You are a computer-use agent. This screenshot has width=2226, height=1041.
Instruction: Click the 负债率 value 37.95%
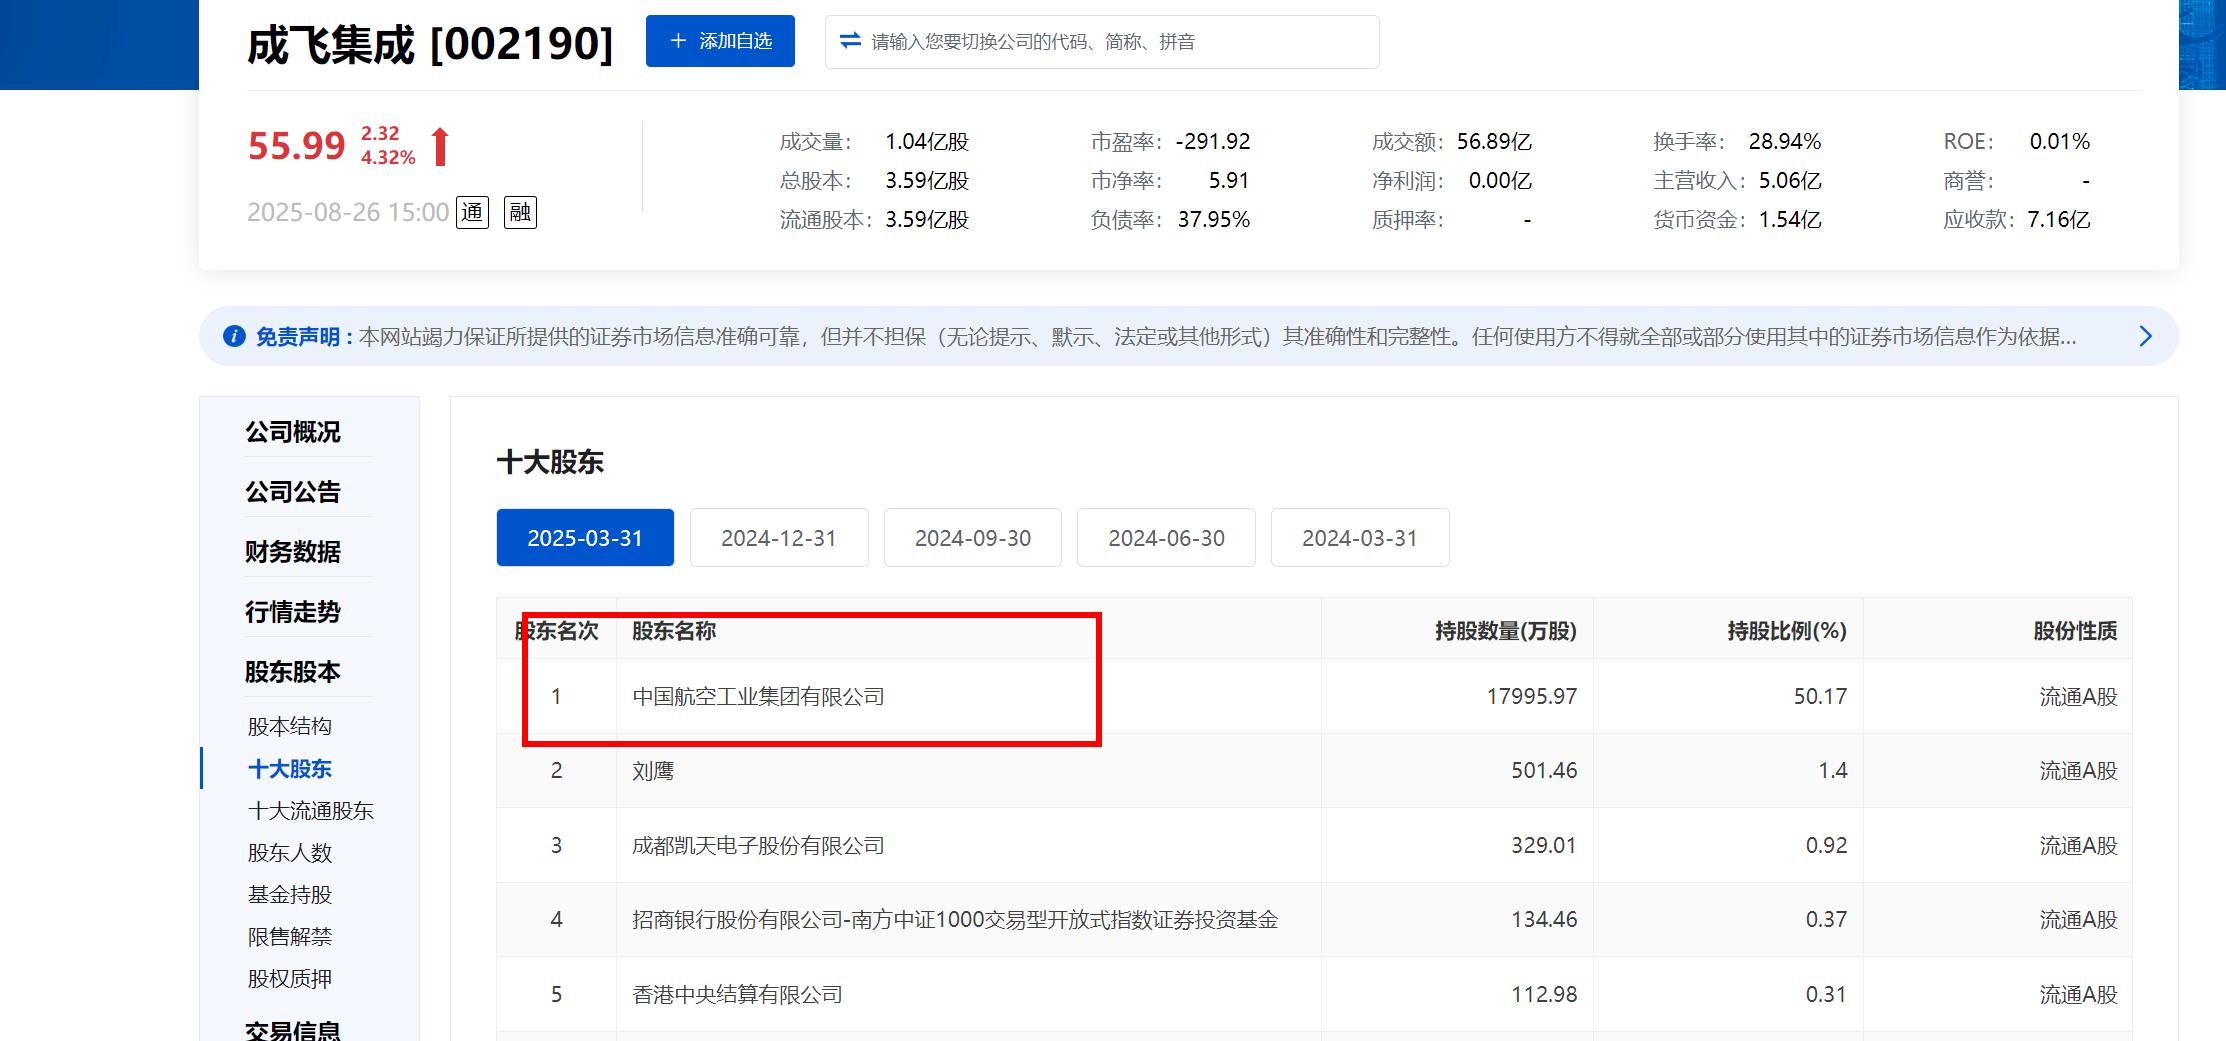click(1214, 220)
